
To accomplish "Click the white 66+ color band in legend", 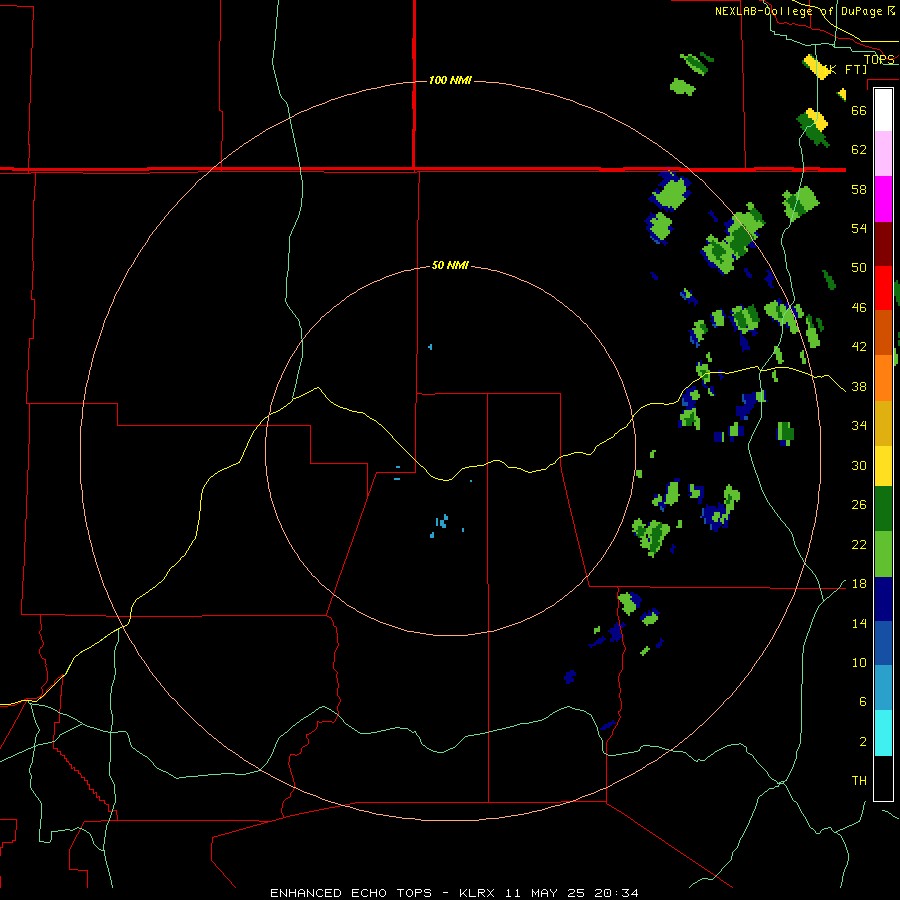I will tap(883, 110).
